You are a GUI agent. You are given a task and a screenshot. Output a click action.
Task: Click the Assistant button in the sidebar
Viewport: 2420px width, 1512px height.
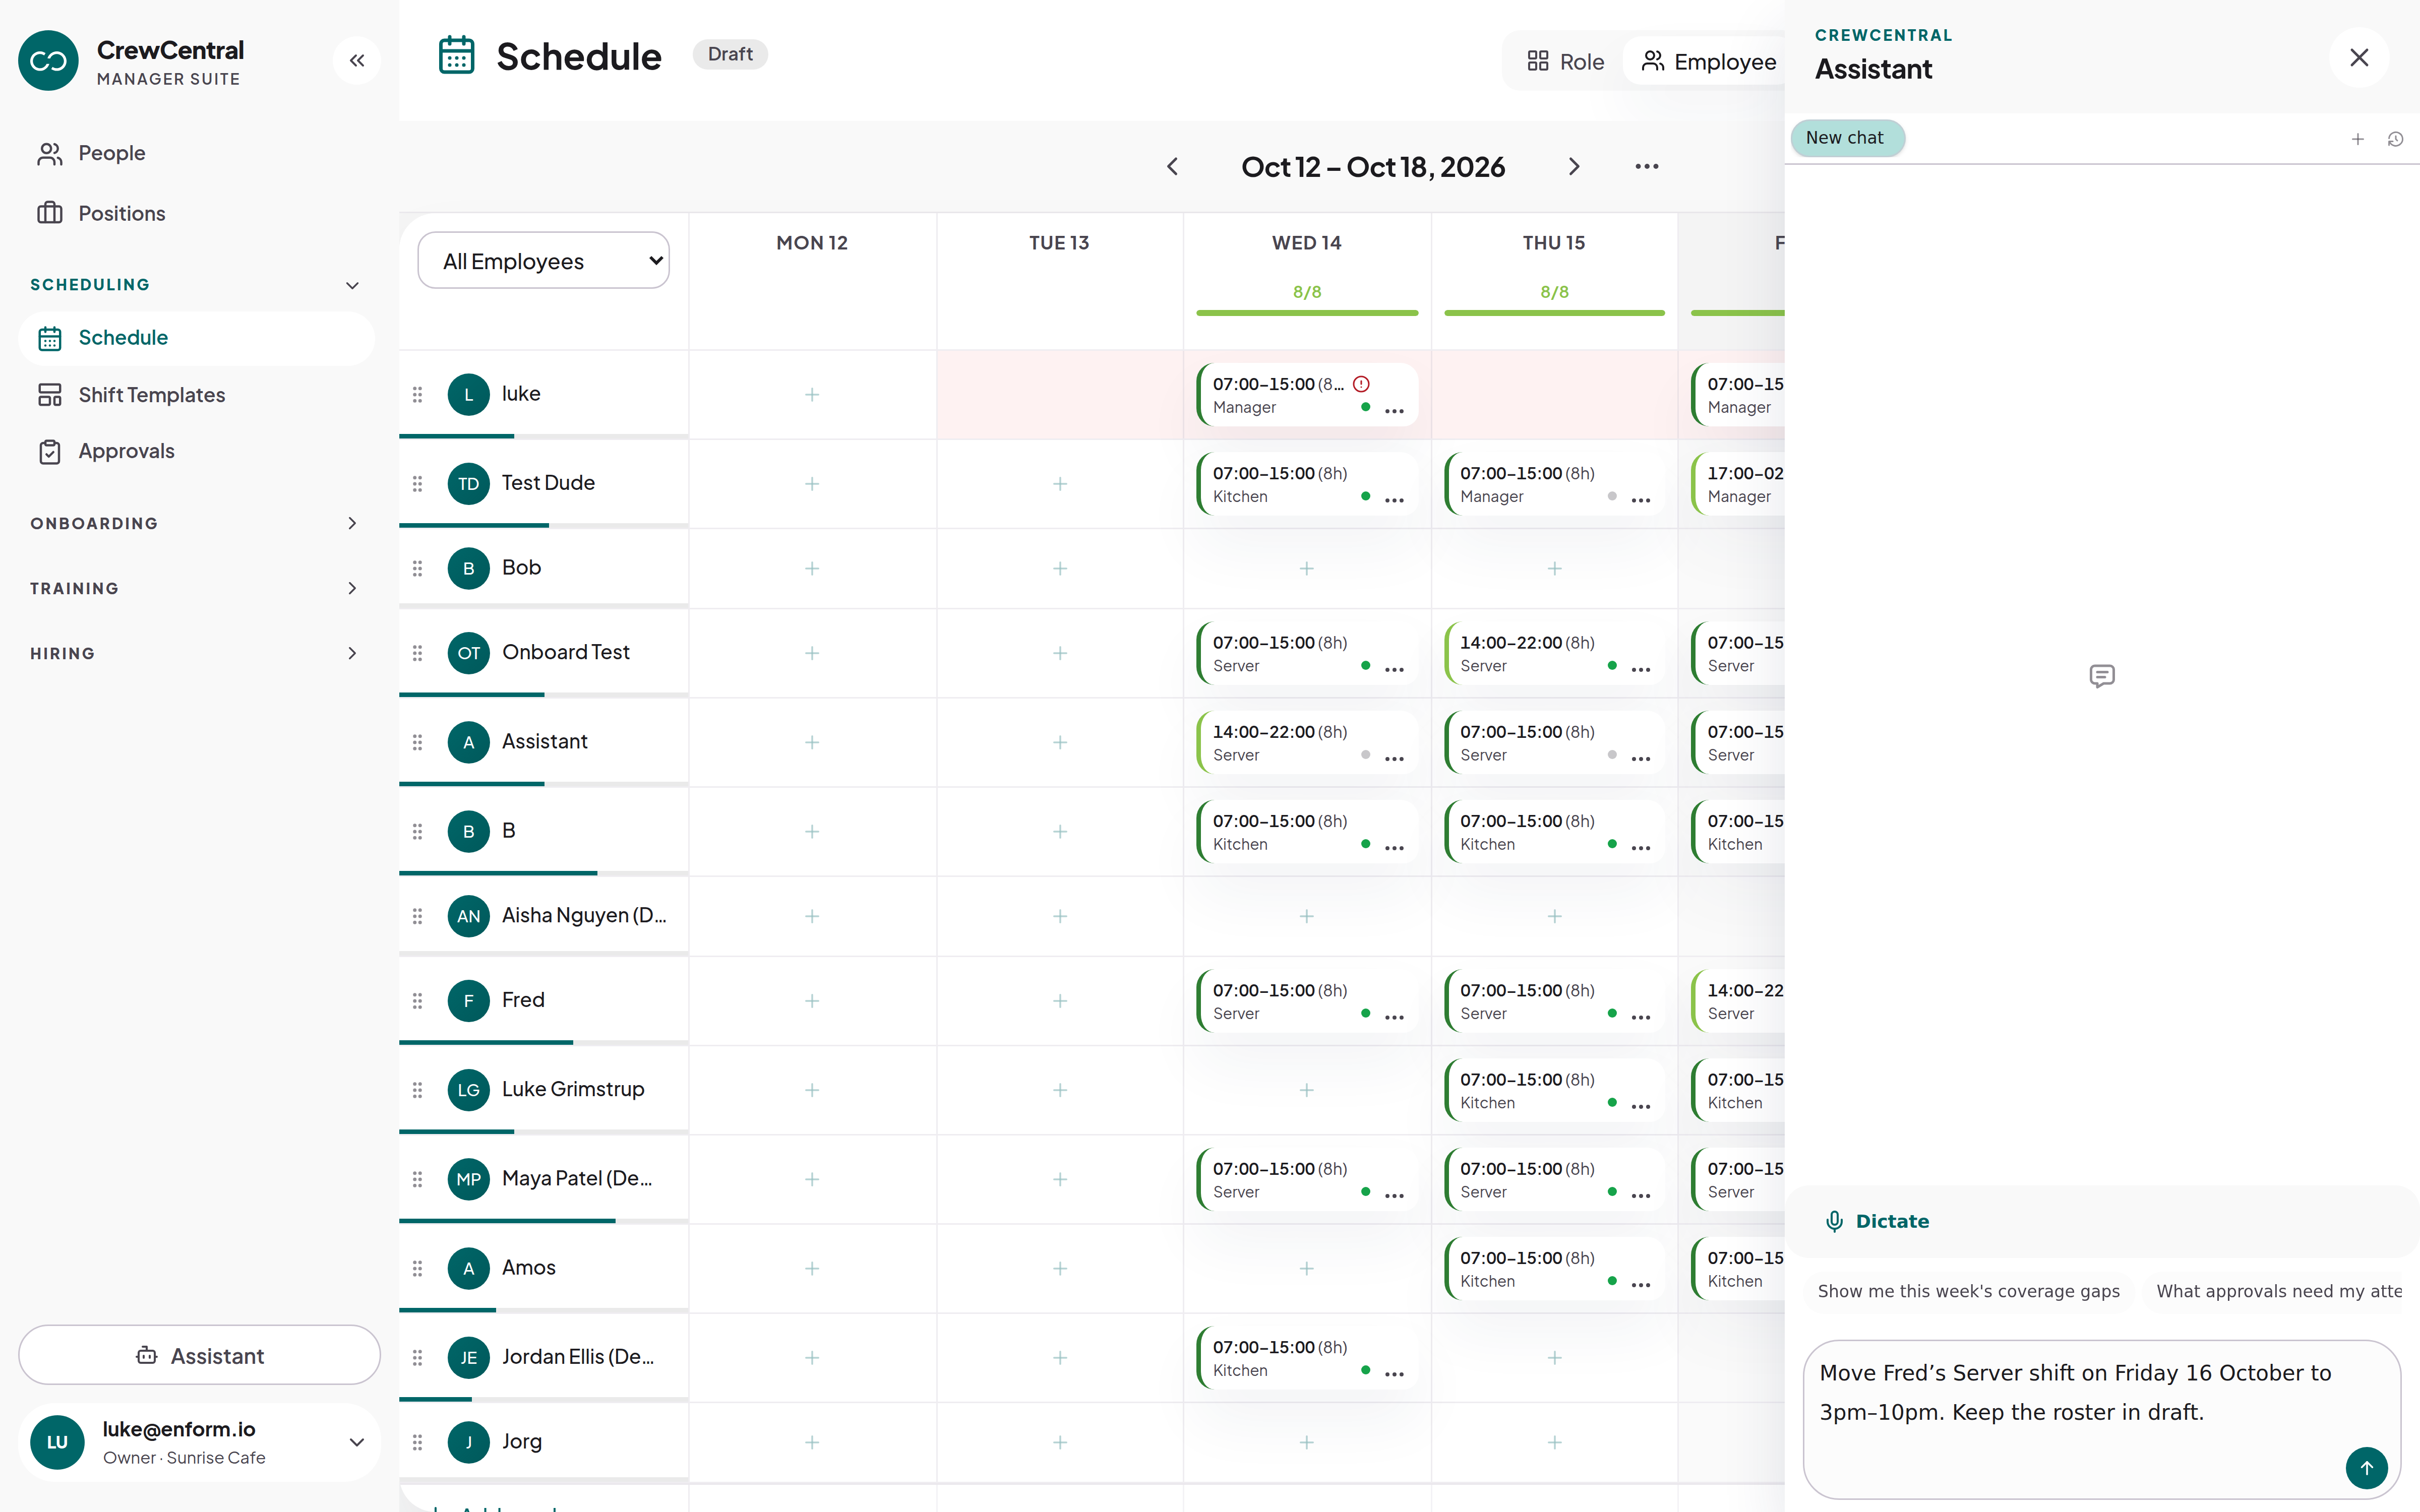(x=199, y=1355)
